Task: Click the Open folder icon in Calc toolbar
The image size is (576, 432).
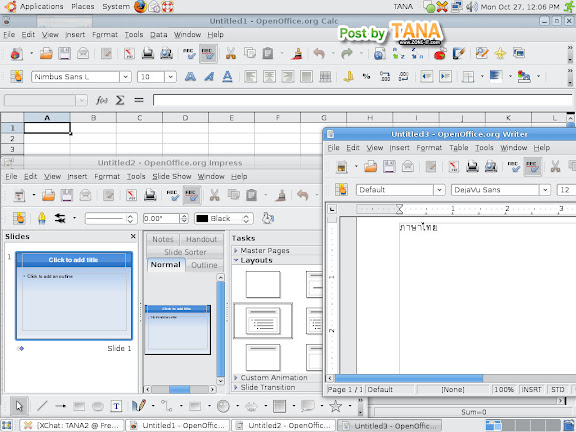Action: 46,54
